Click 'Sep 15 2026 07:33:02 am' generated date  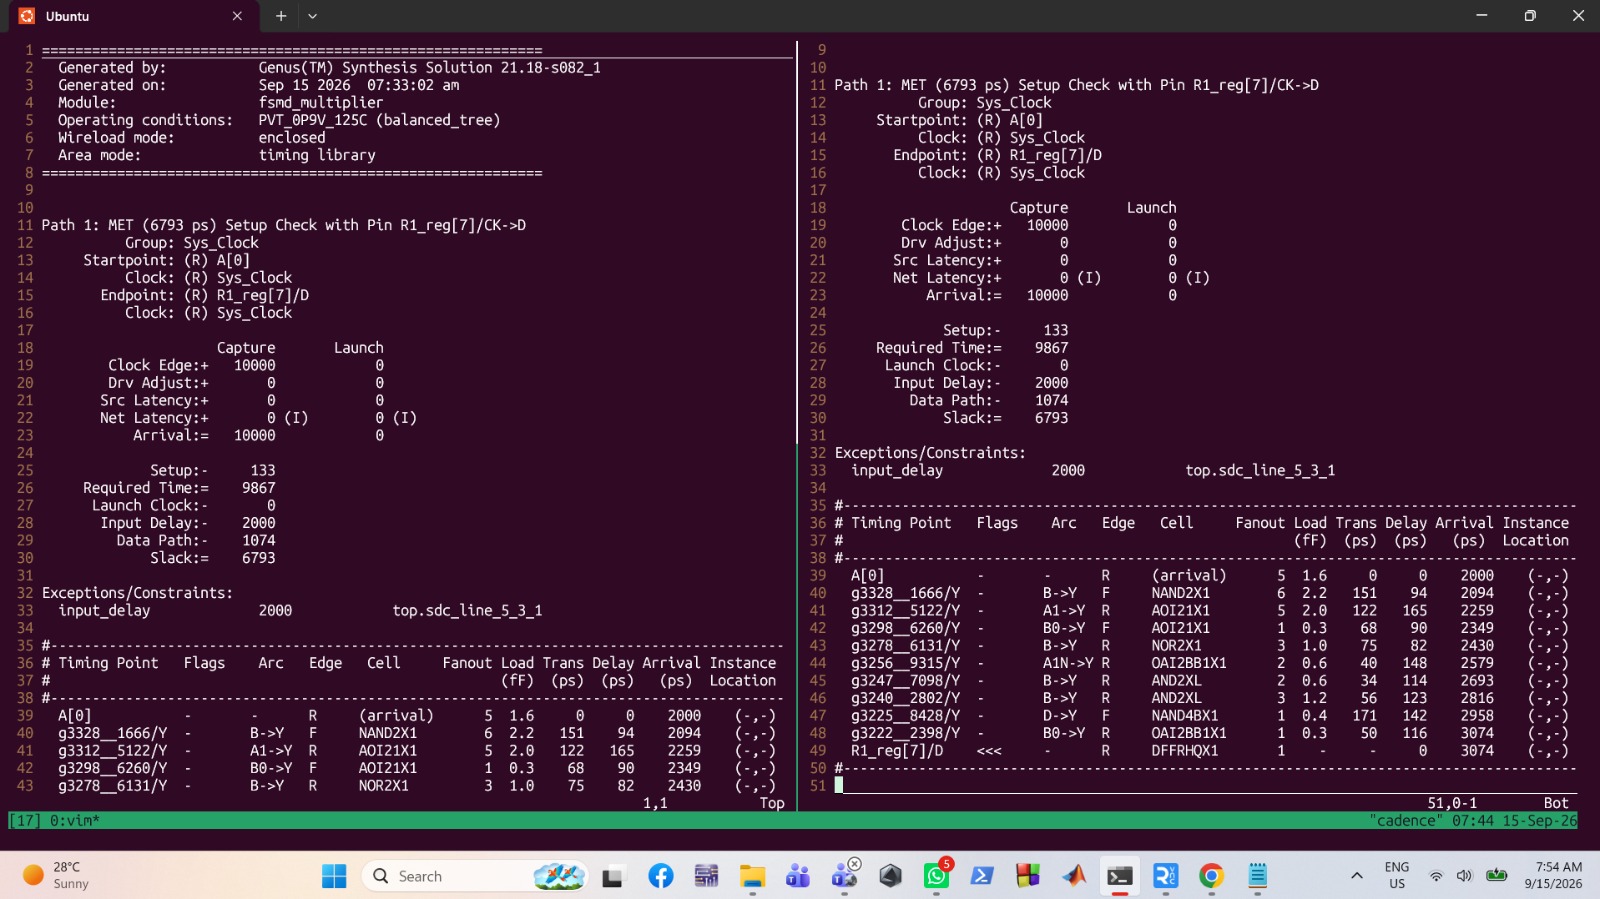pos(359,85)
